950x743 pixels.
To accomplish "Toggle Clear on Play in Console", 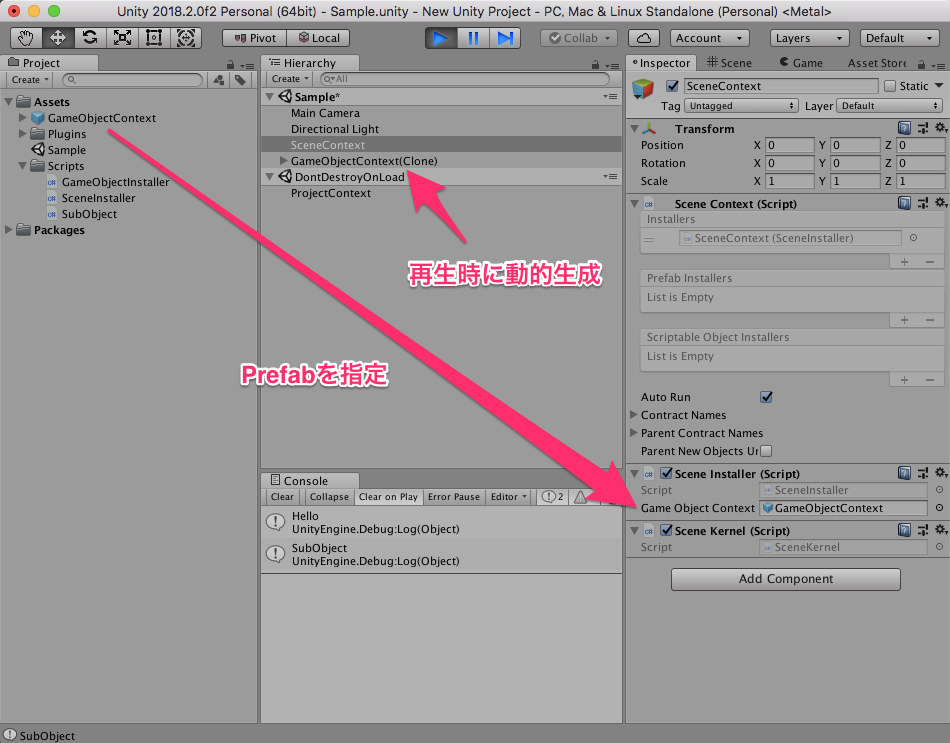I will [388, 497].
